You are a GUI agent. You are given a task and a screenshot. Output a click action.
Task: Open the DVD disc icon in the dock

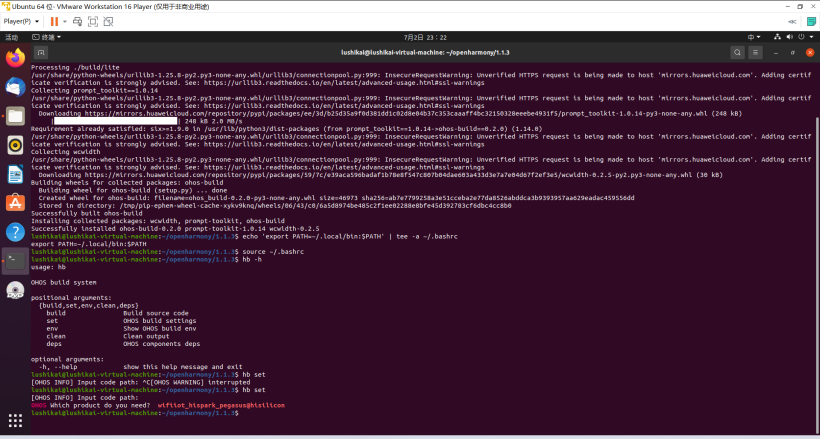click(15, 290)
